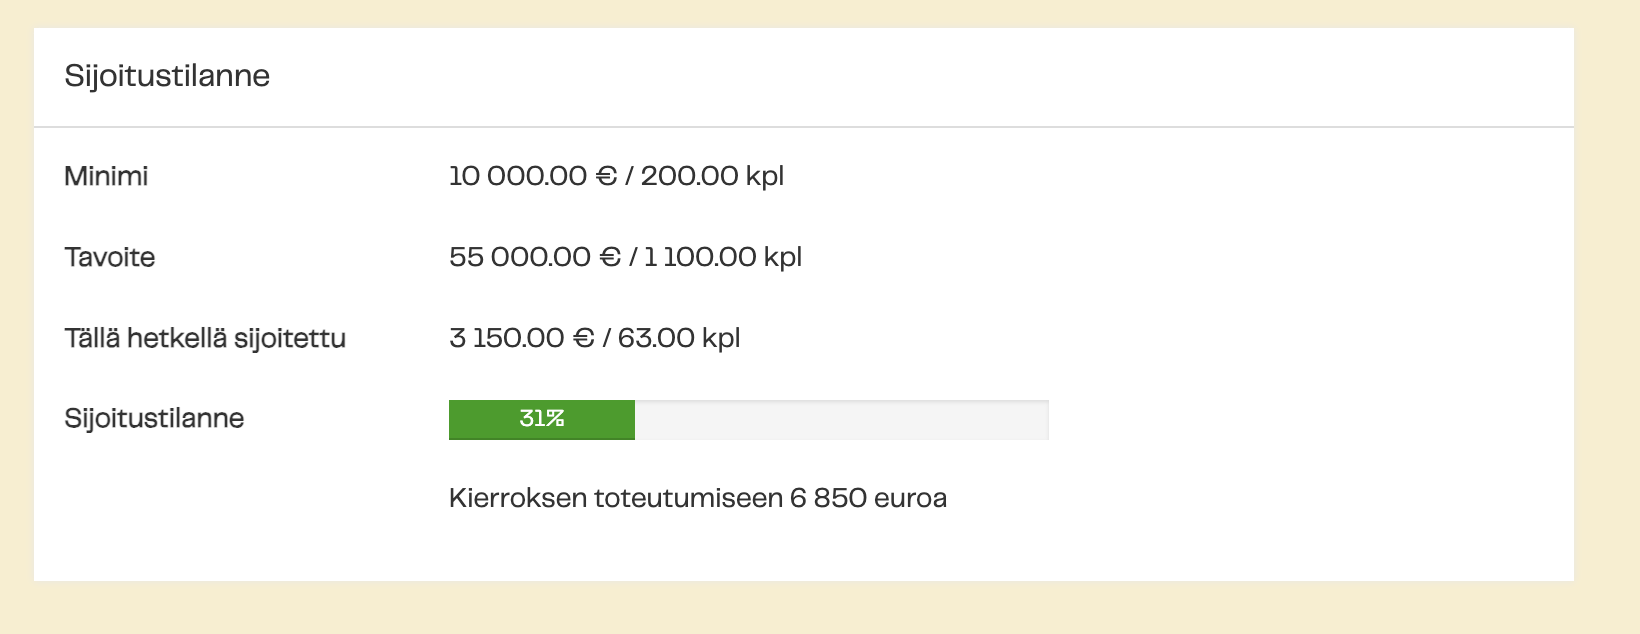The image size is (1640, 634).
Task: Click the word 'euroa' in the bottom line
Action: 910,498
